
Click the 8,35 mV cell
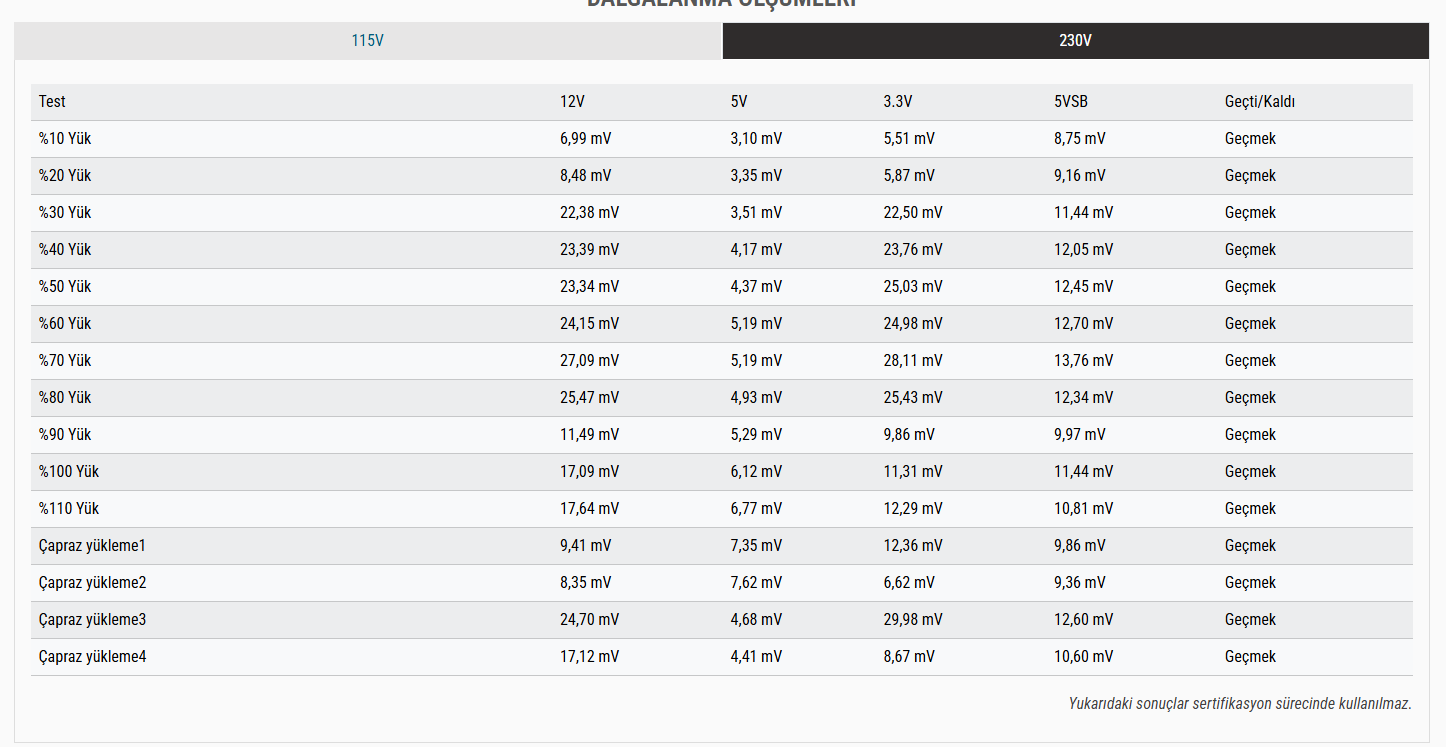(x=586, y=583)
